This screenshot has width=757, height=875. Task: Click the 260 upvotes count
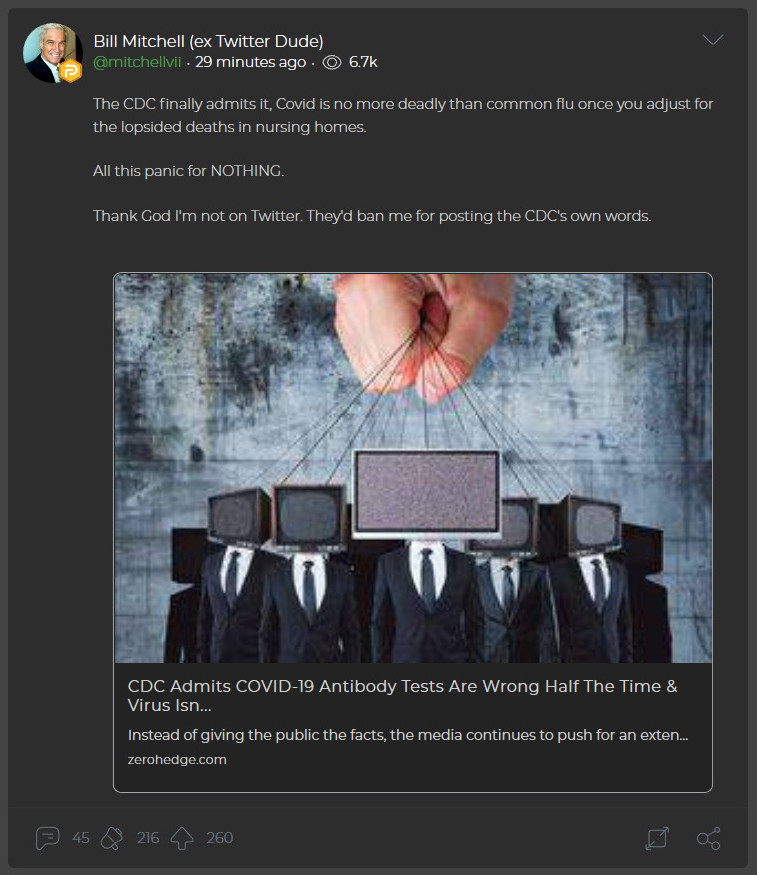(220, 838)
